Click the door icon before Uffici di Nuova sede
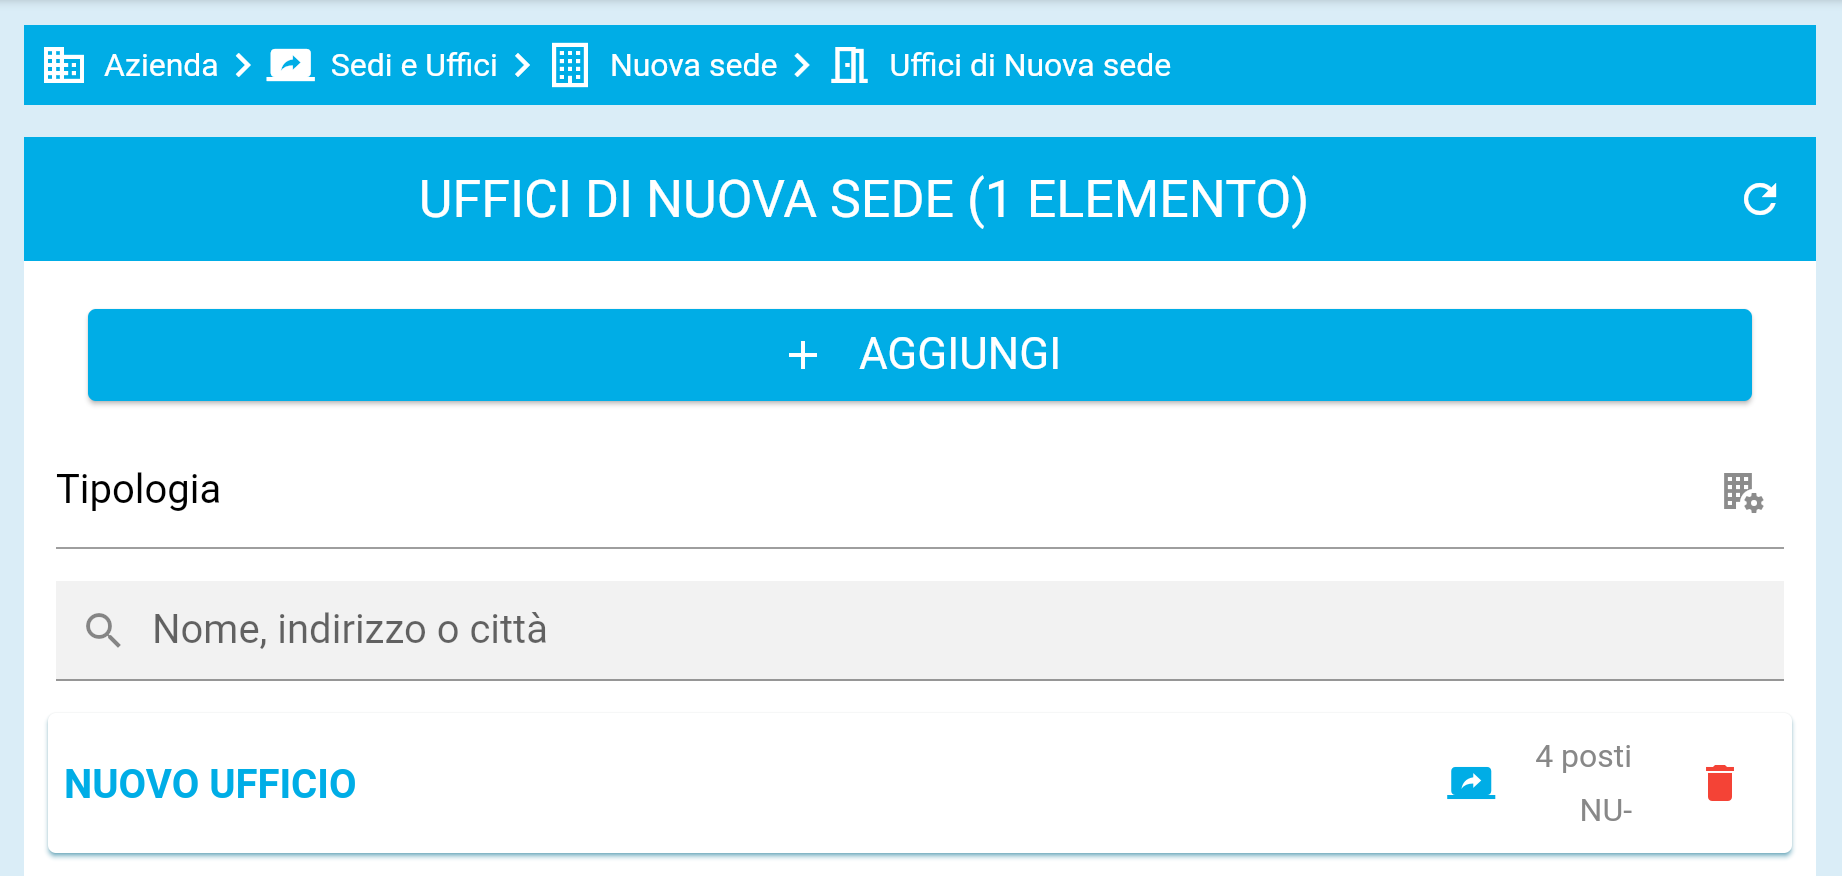The width and height of the screenshot is (1842, 876). 849,66
